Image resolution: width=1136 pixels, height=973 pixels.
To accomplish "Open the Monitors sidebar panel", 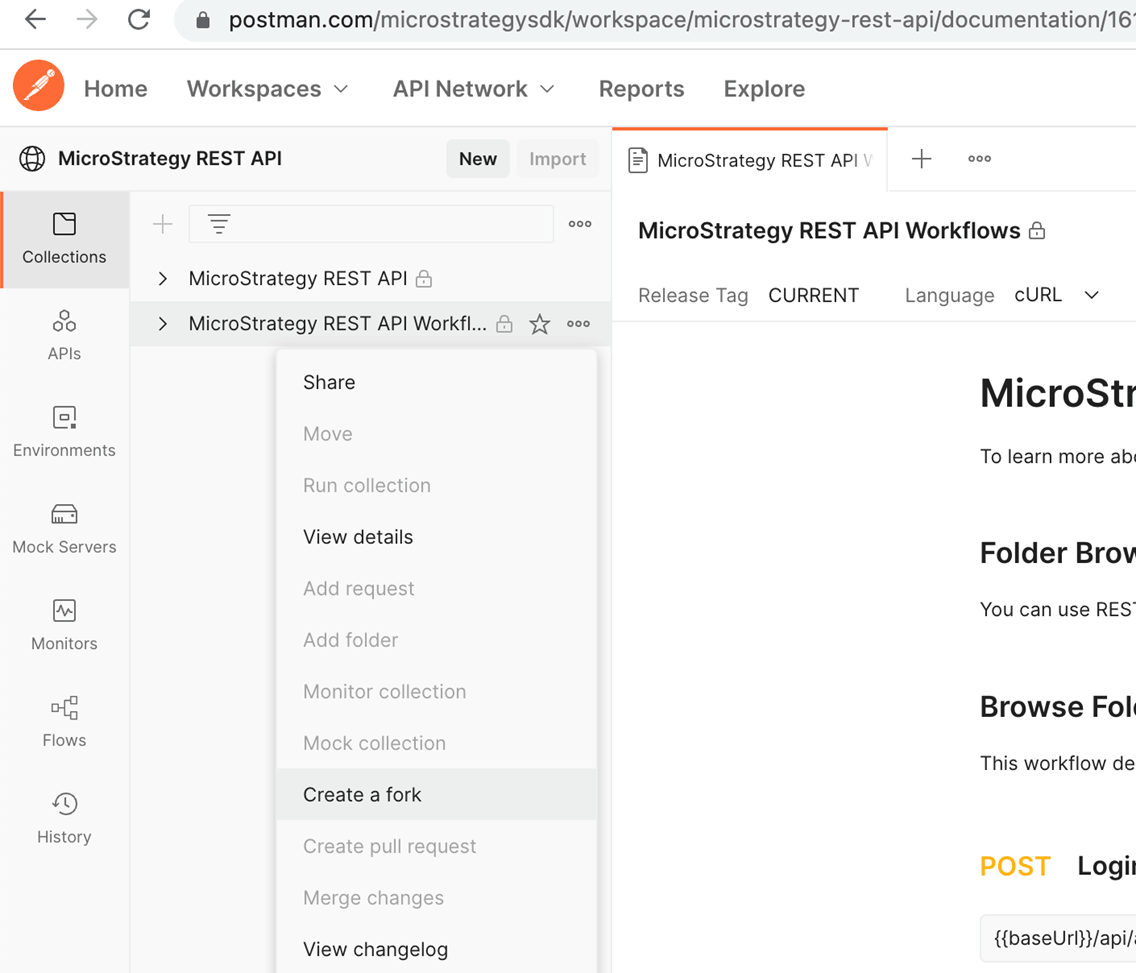I will coord(64,625).
